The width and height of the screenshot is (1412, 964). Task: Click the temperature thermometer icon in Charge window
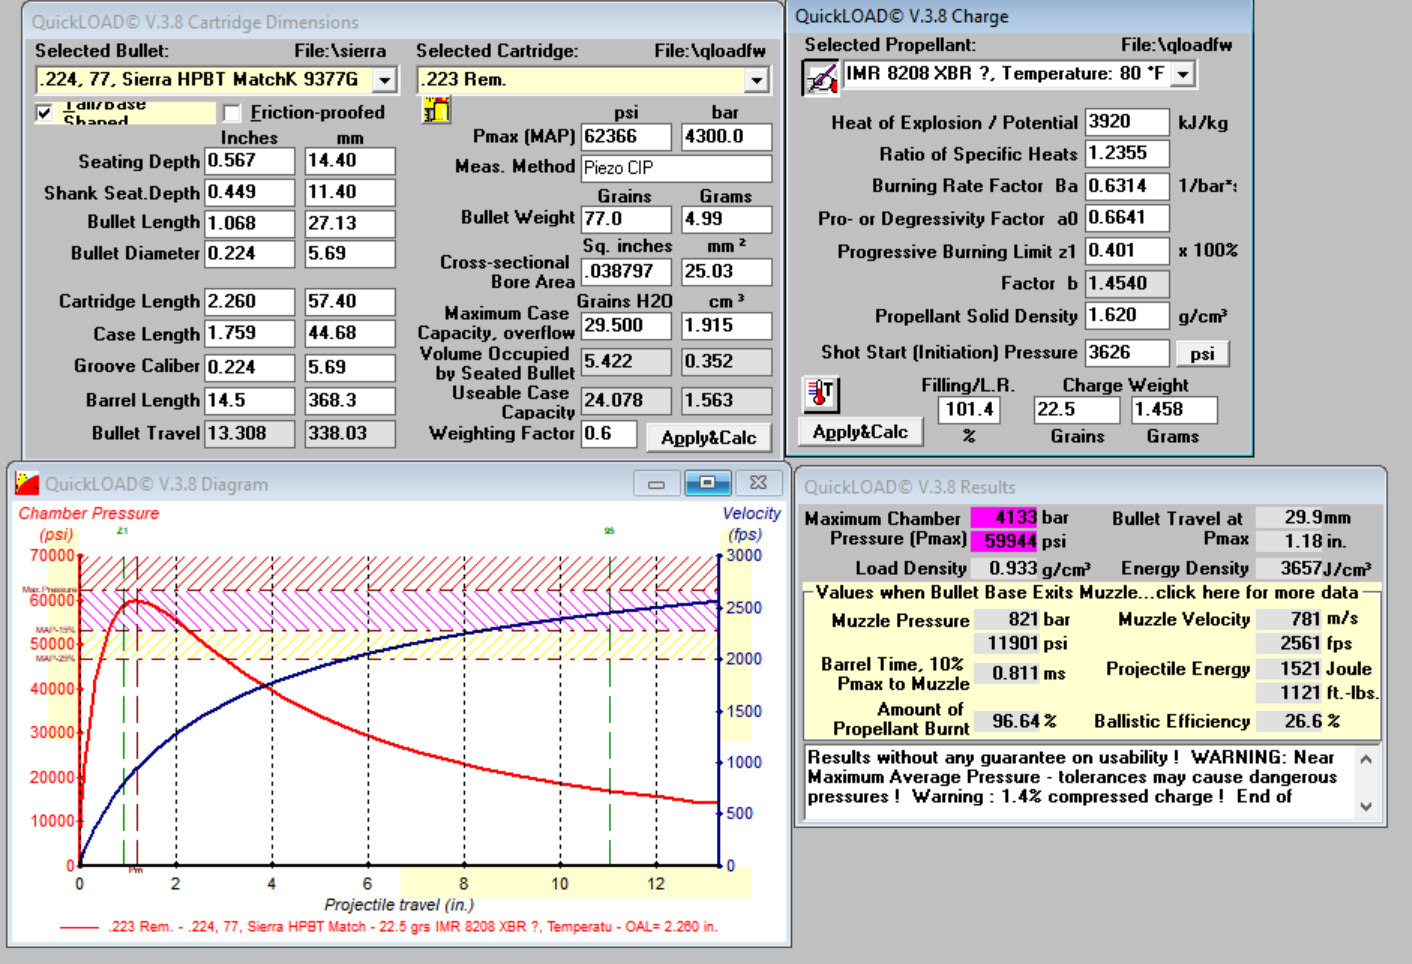click(x=821, y=394)
